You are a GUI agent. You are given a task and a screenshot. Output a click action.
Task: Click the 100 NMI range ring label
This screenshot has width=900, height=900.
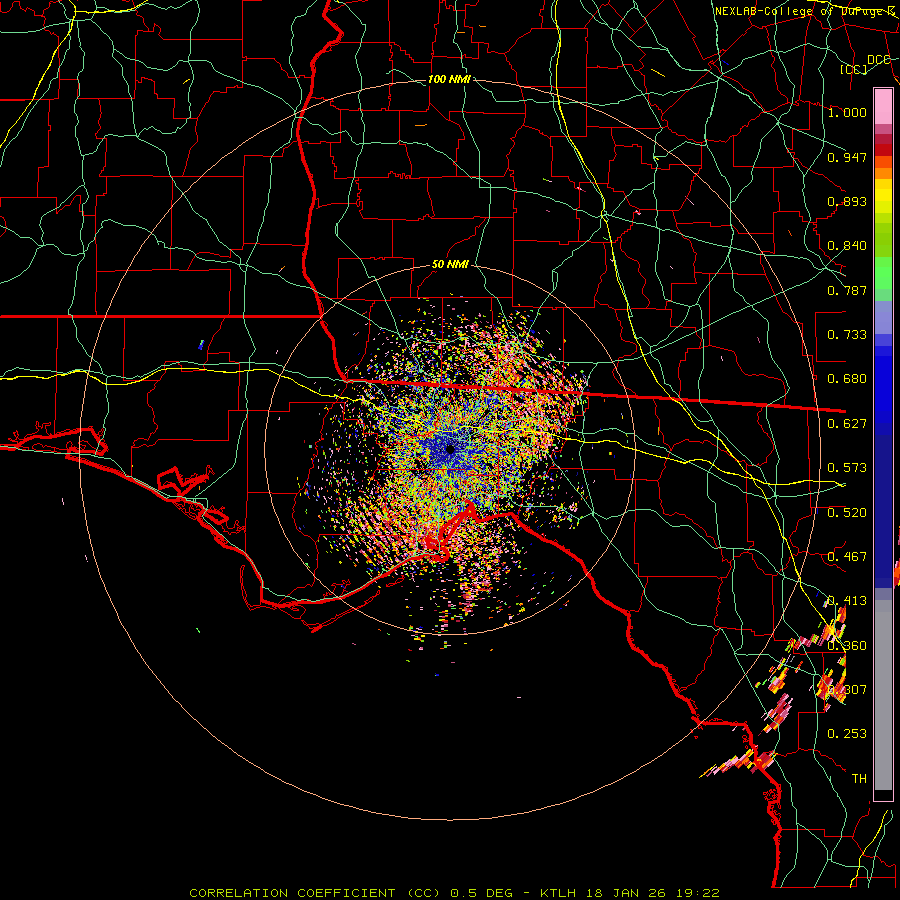(449, 79)
